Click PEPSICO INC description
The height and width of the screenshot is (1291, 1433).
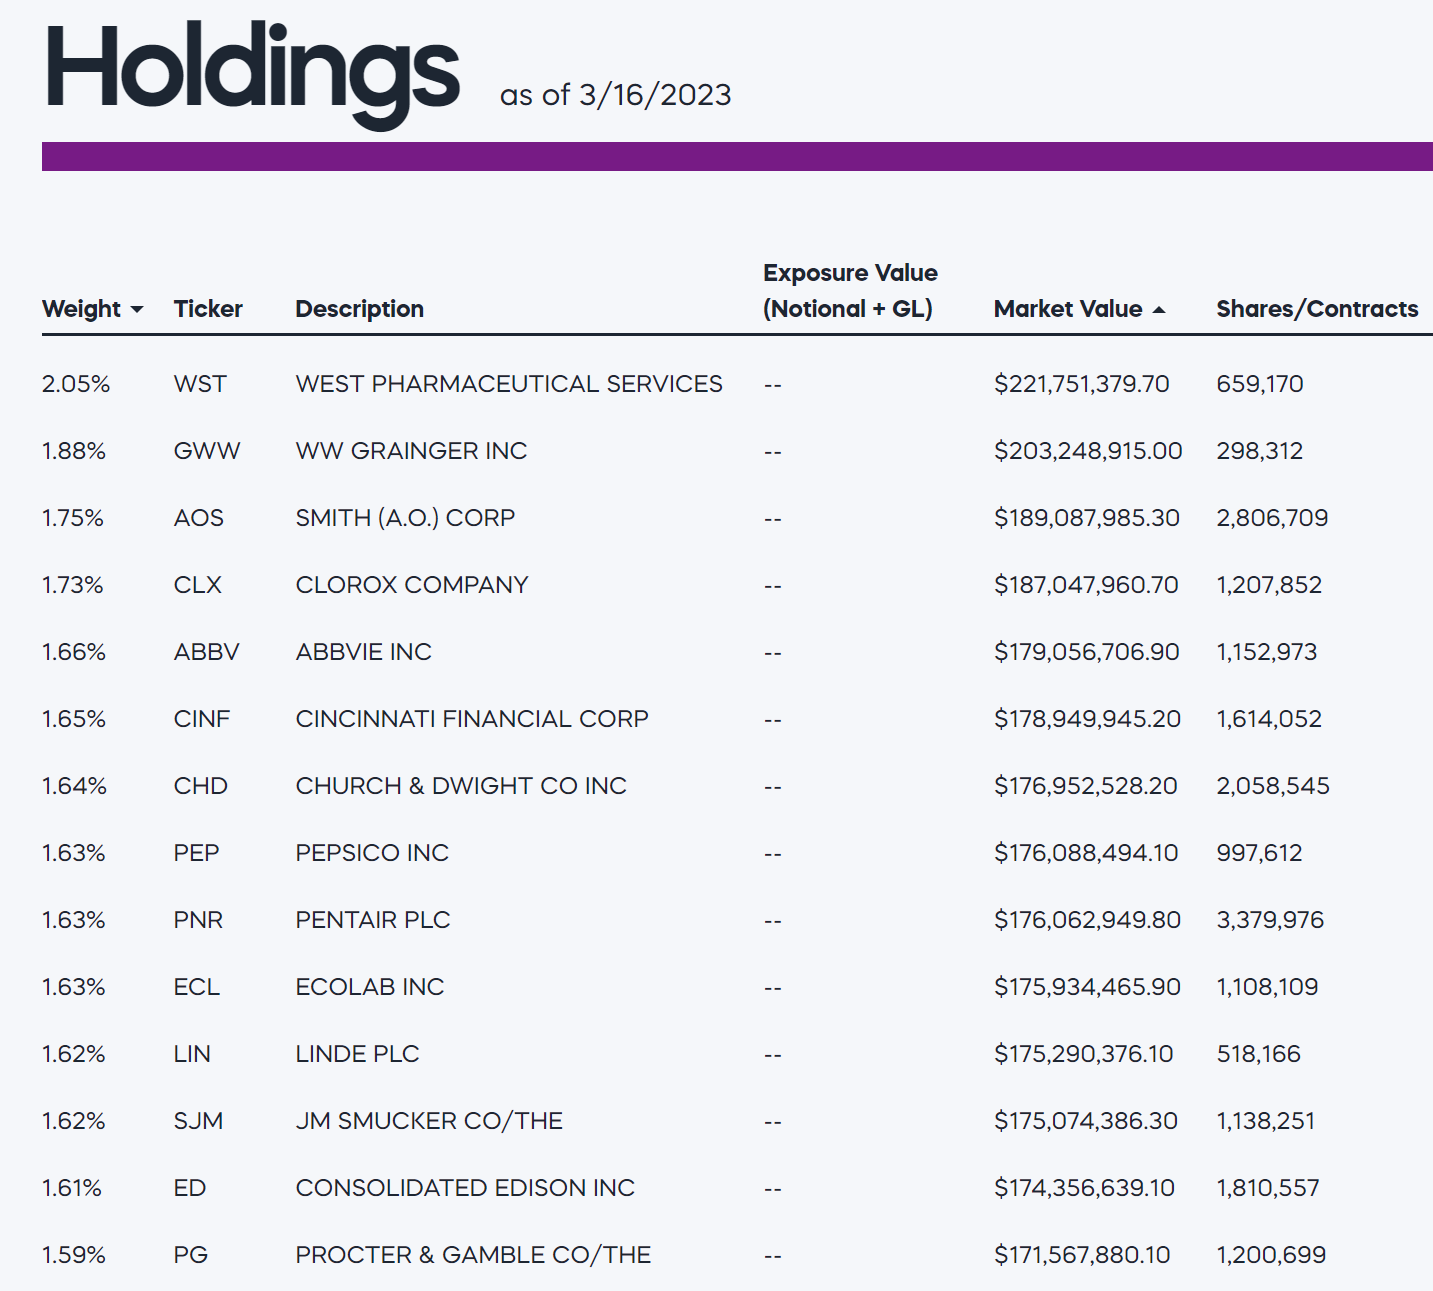pyautogui.click(x=372, y=853)
